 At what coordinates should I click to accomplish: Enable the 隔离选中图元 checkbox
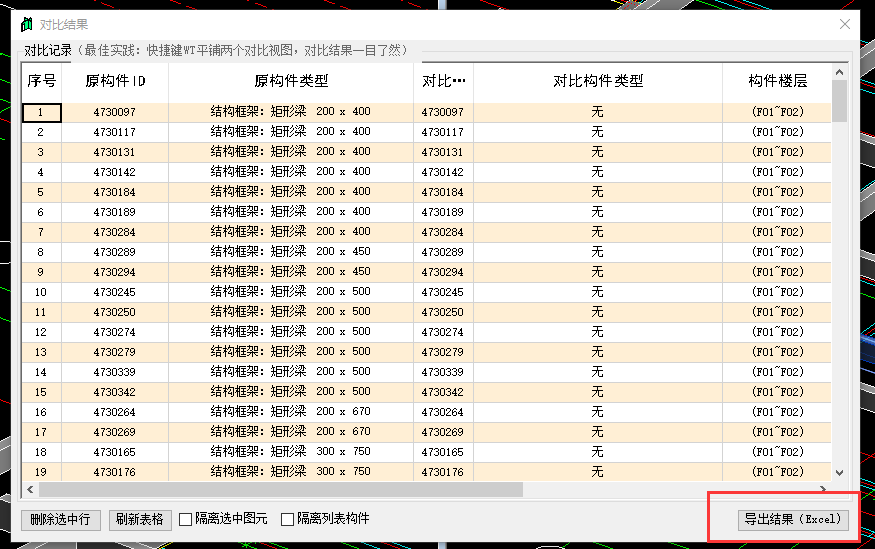[186, 519]
